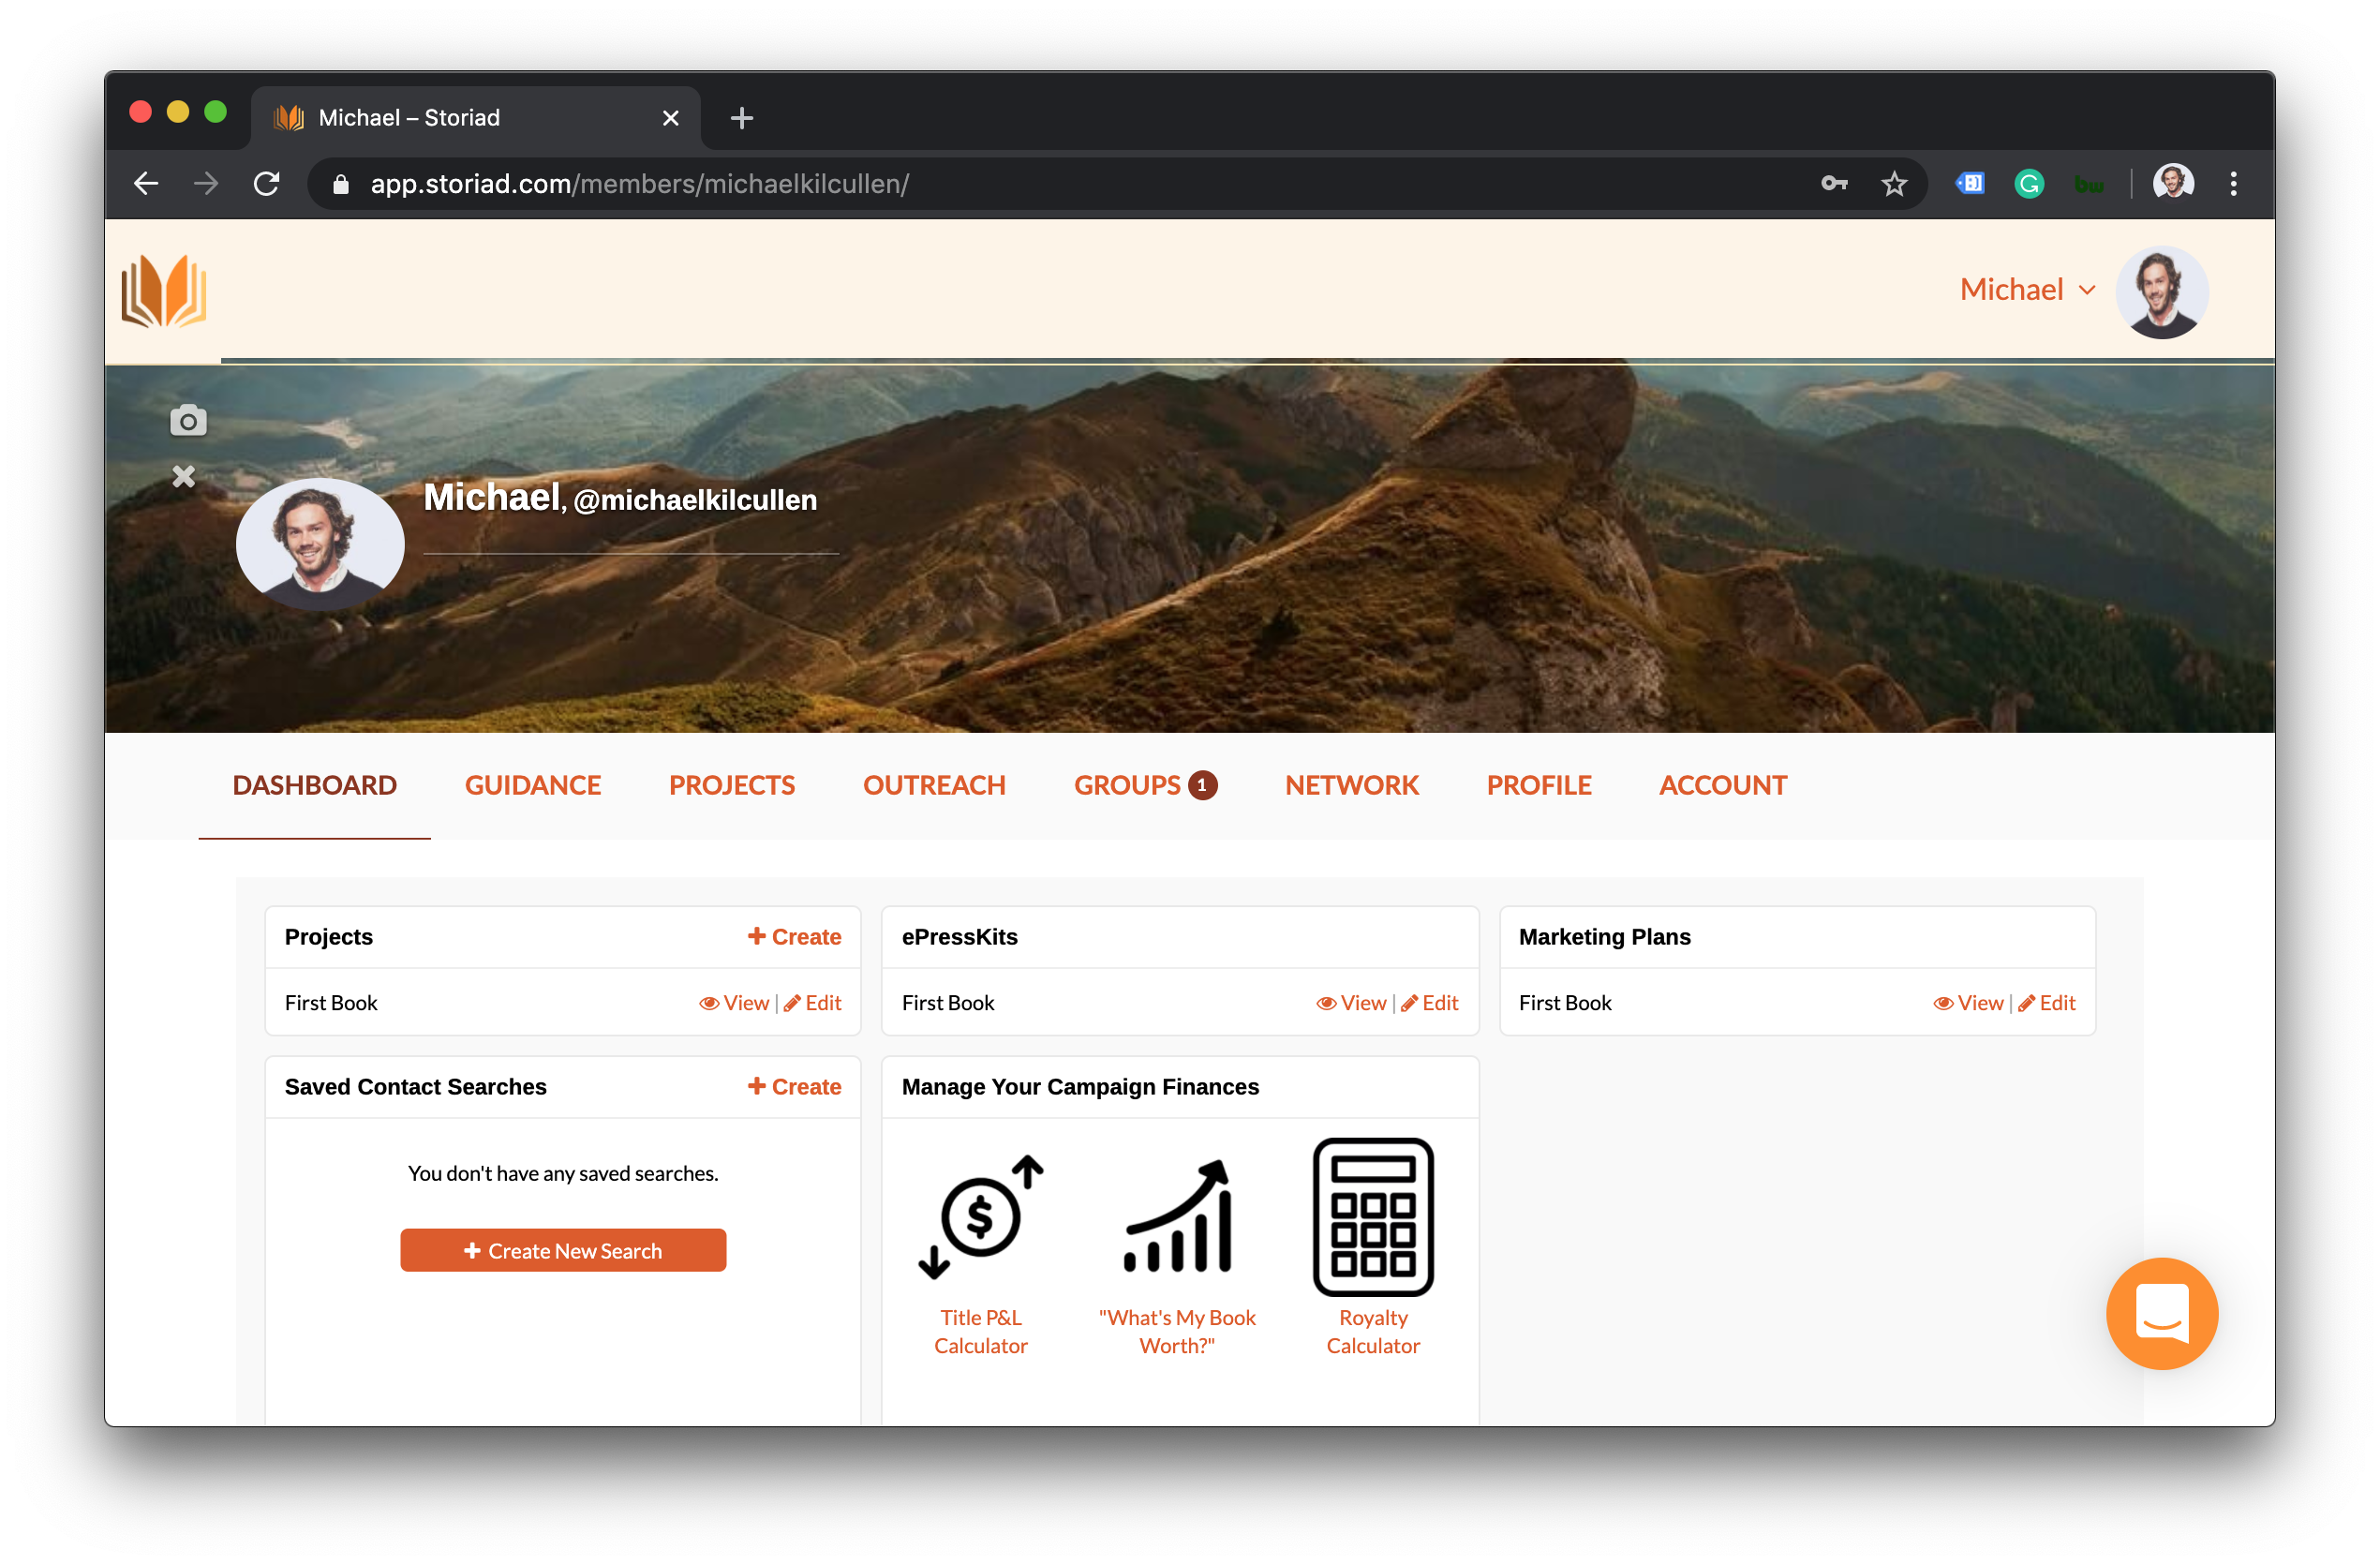Open Chrome three-dot menu

pyautogui.click(x=2233, y=184)
